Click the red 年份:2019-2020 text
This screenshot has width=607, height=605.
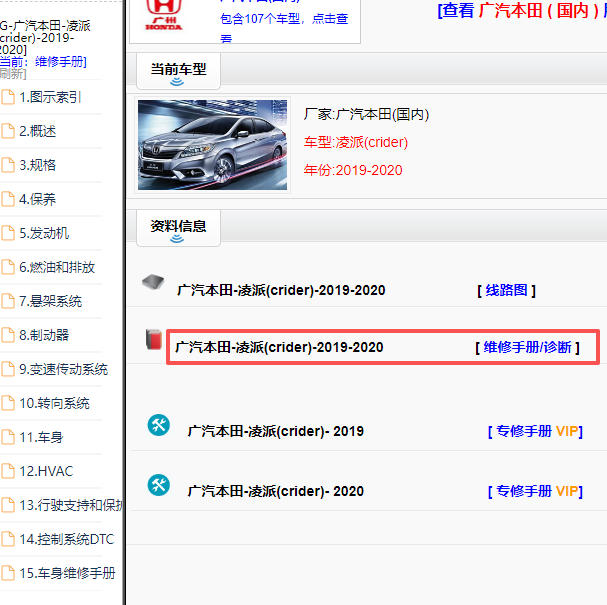353,170
